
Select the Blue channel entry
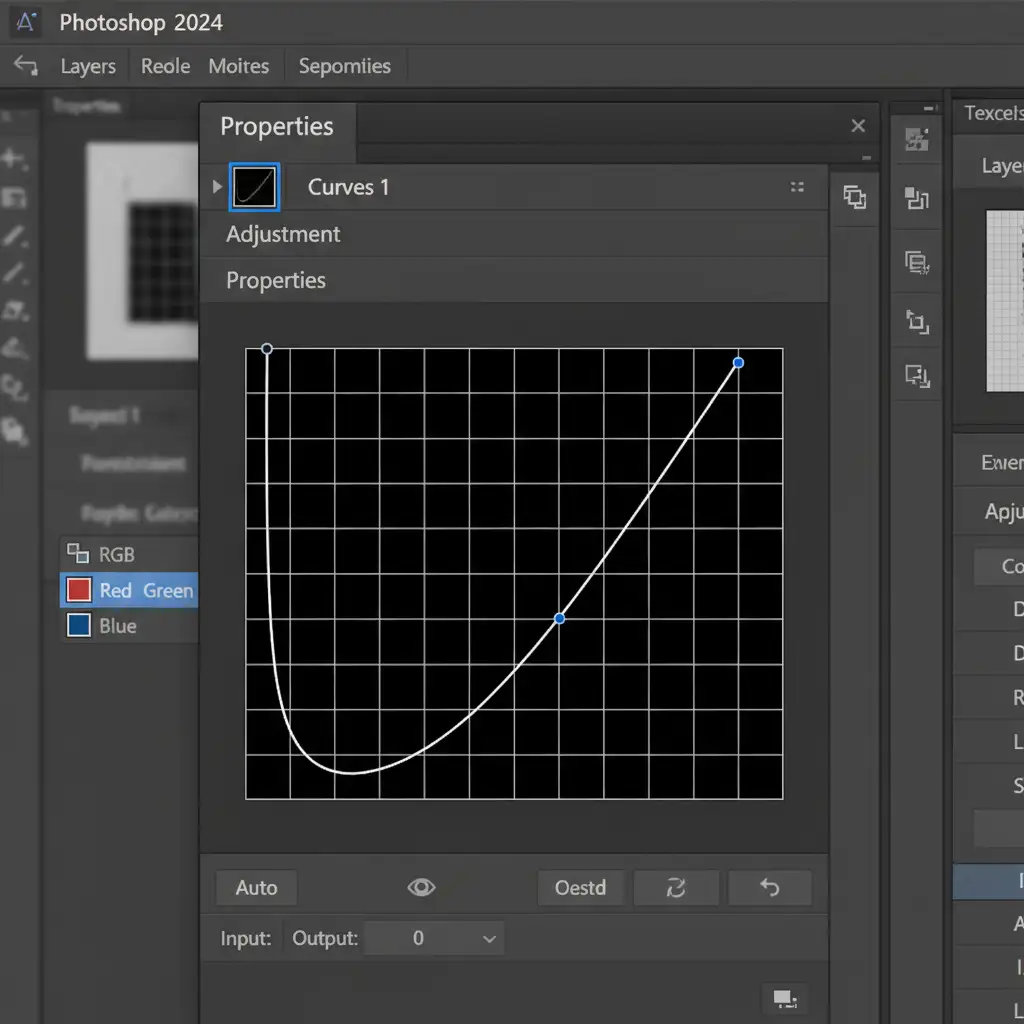pyautogui.click(x=117, y=626)
